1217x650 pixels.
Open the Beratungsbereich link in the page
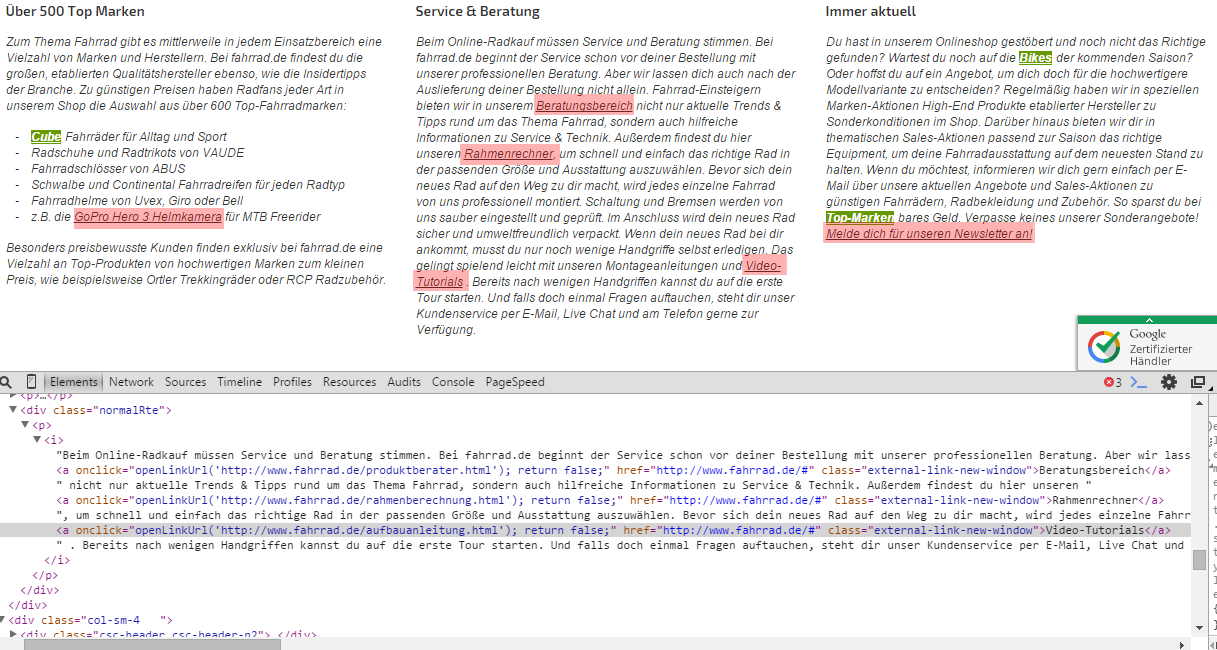584,105
